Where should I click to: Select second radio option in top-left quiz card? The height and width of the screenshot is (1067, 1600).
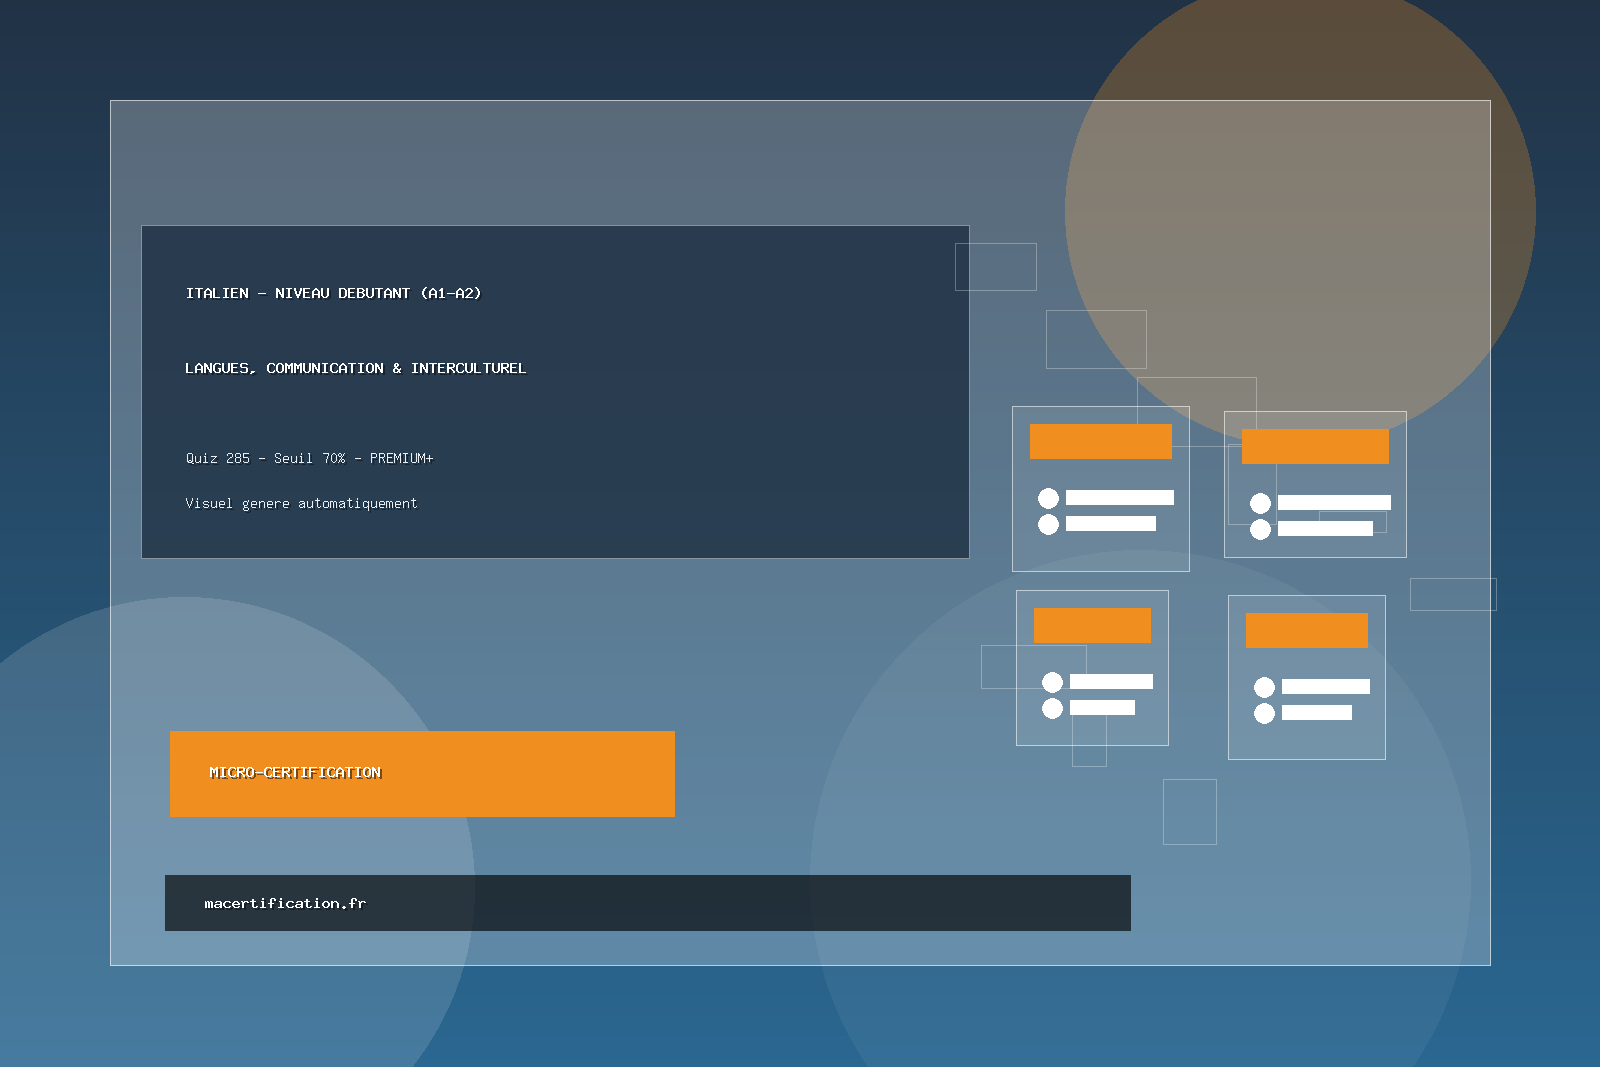1048,524
